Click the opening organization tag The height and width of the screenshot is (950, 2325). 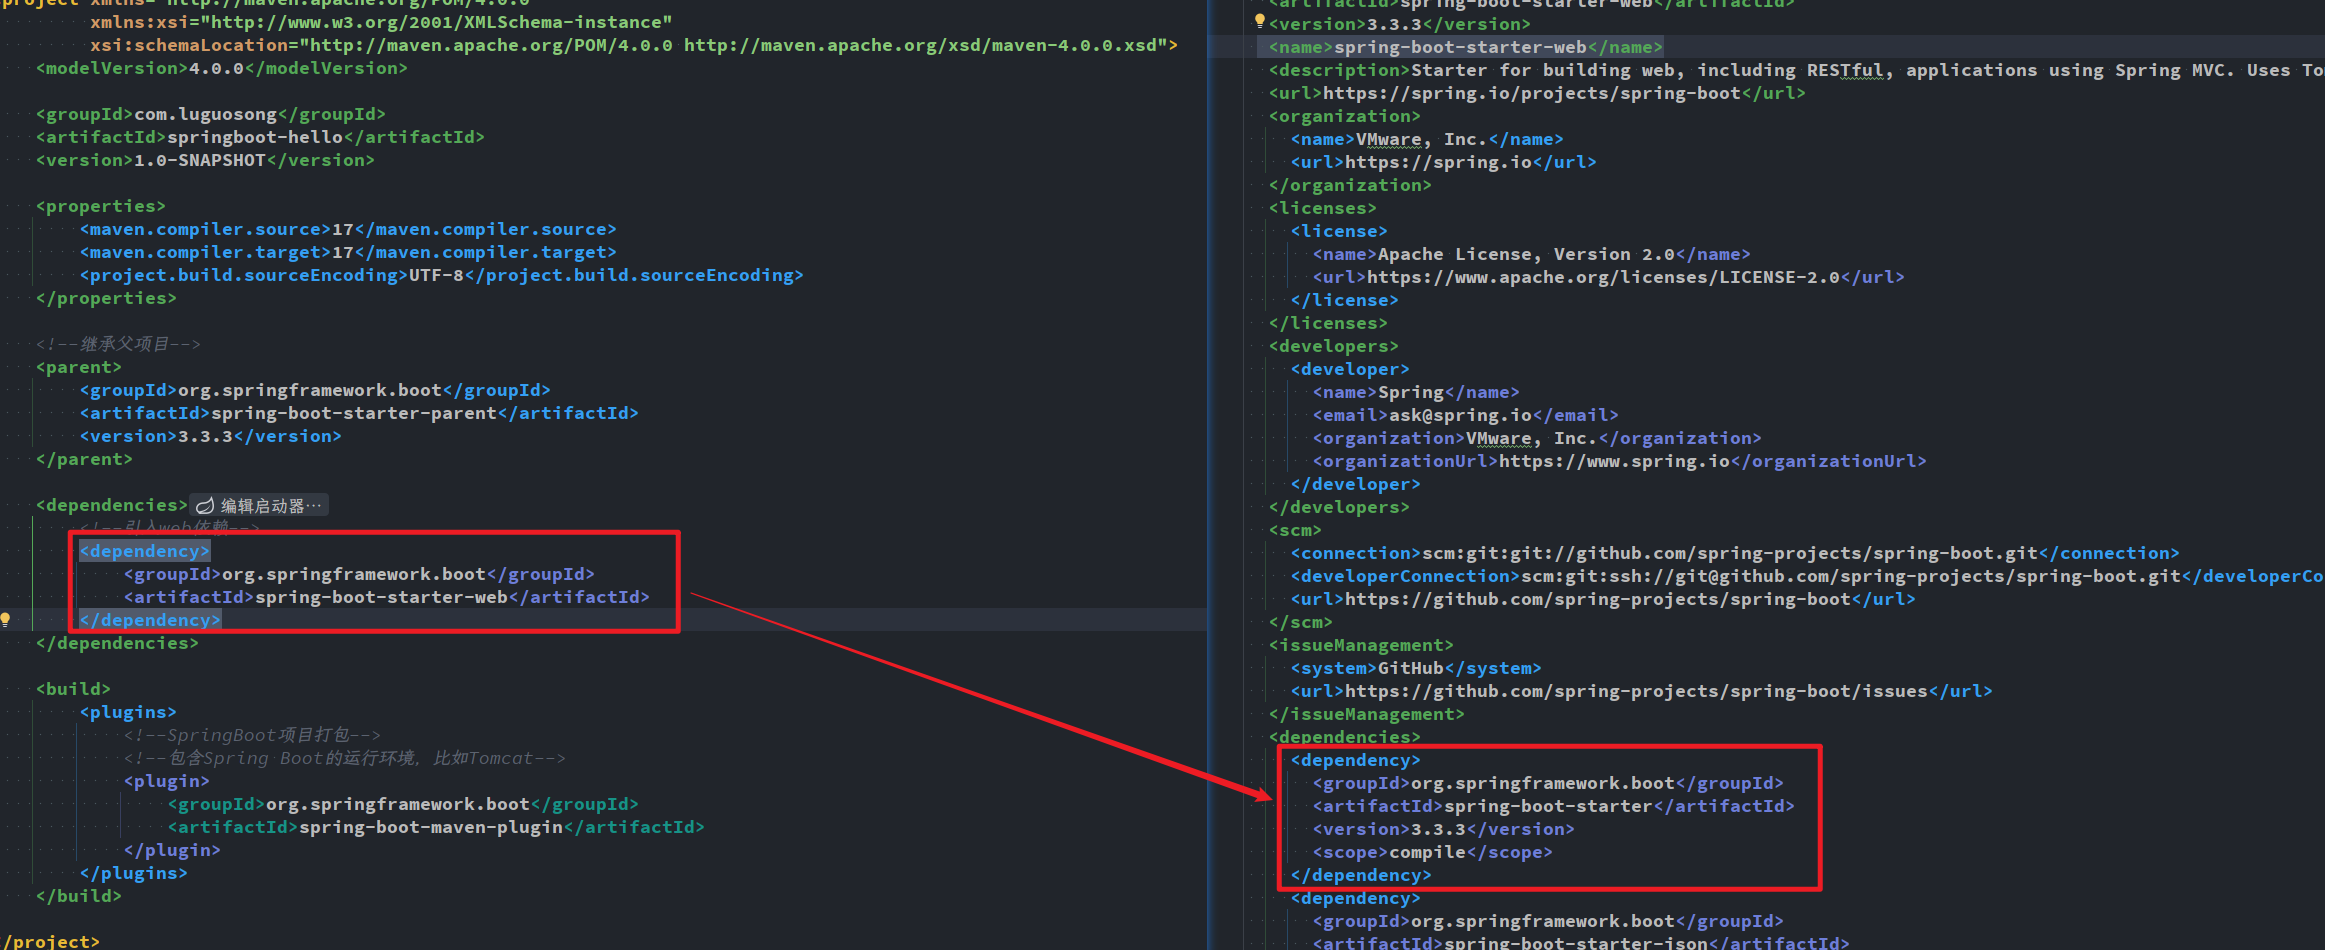pos(1344,116)
